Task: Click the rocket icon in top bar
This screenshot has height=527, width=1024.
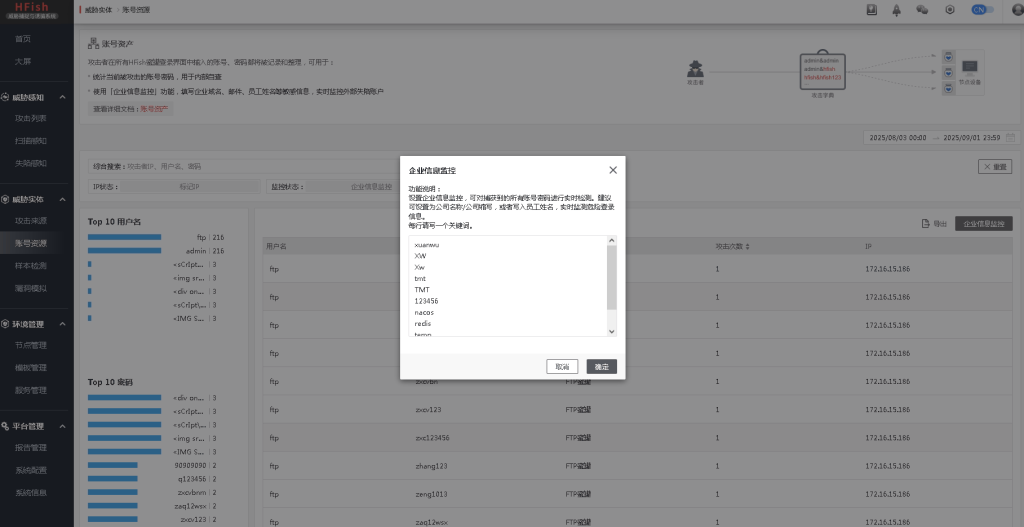Action: [x=897, y=10]
